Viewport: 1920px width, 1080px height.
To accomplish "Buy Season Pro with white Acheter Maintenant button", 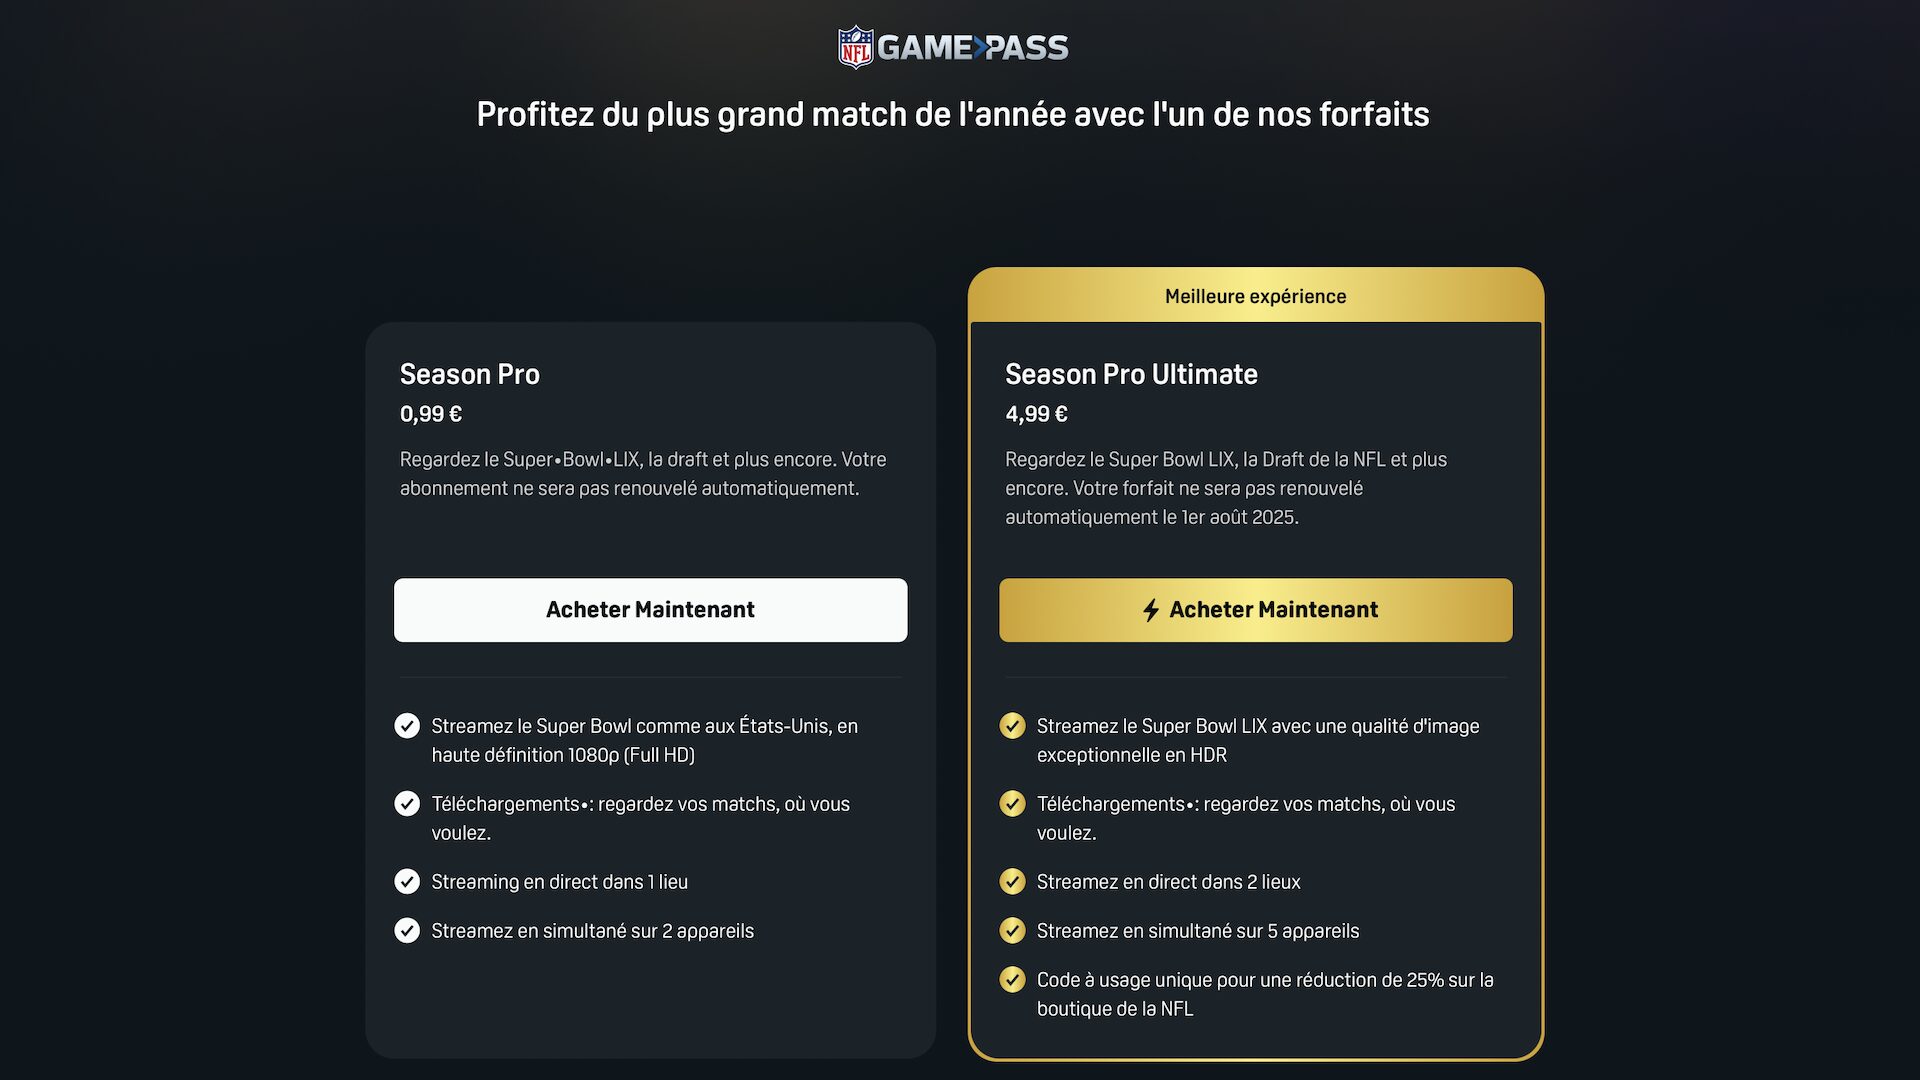I will click(x=651, y=610).
